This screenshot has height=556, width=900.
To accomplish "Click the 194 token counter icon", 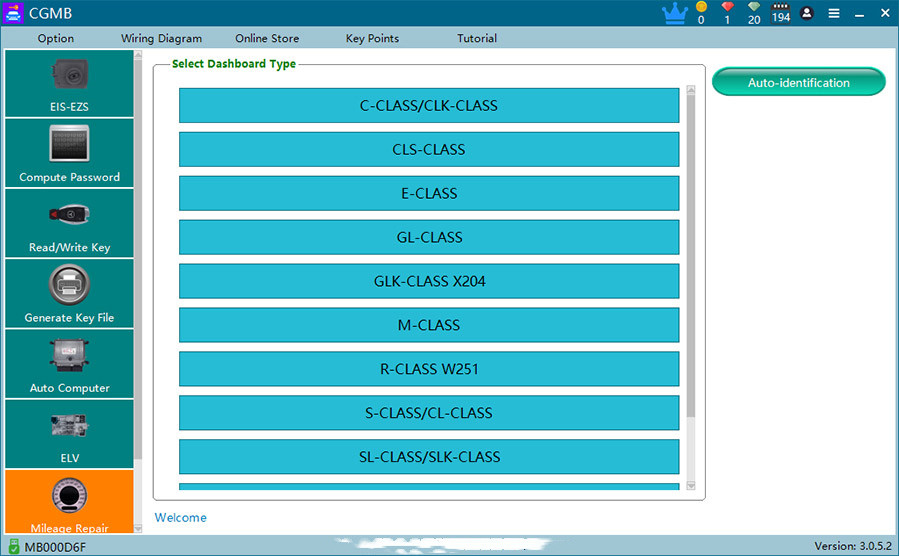I will (781, 13).
